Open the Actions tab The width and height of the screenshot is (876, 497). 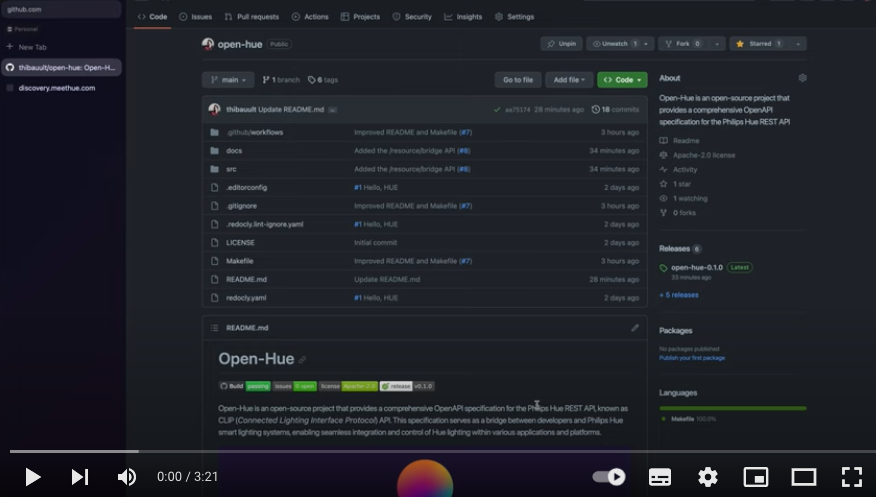point(310,17)
